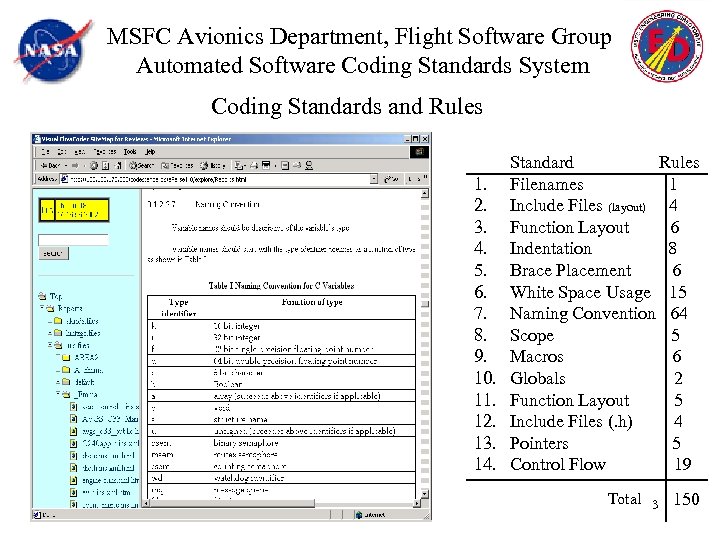Viewport: 720px width, 540px height.
Task: Click 'White Space Usage' standard
Action: pyautogui.click(x=580, y=292)
